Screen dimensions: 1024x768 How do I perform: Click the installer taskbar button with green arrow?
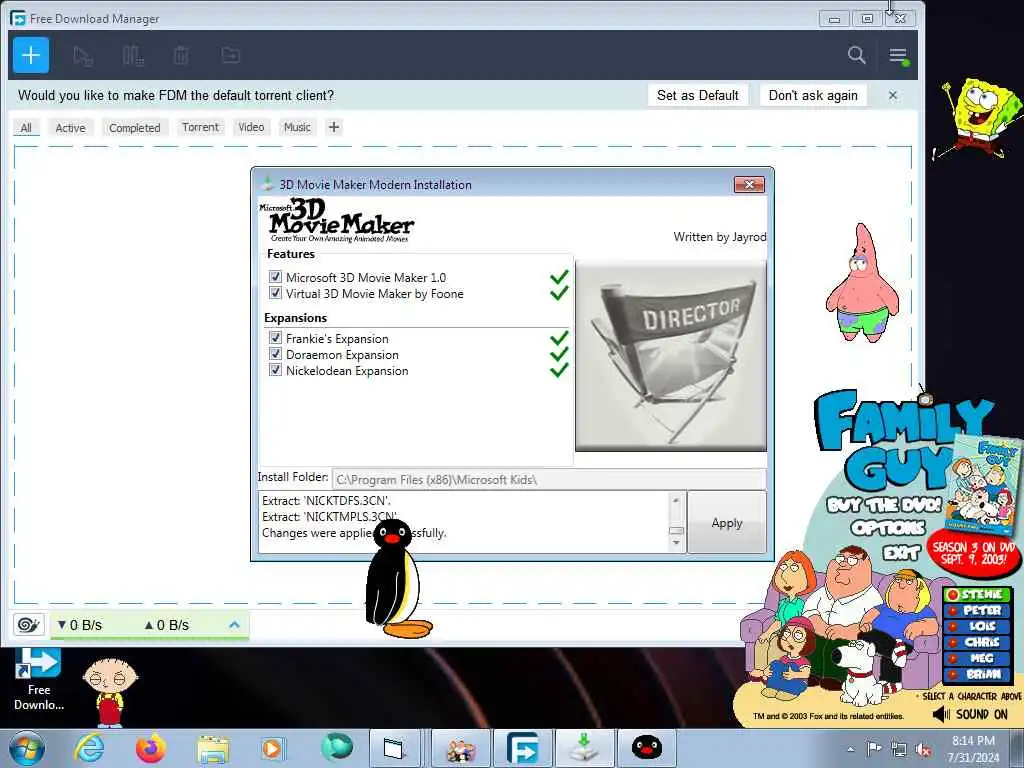(584, 748)
